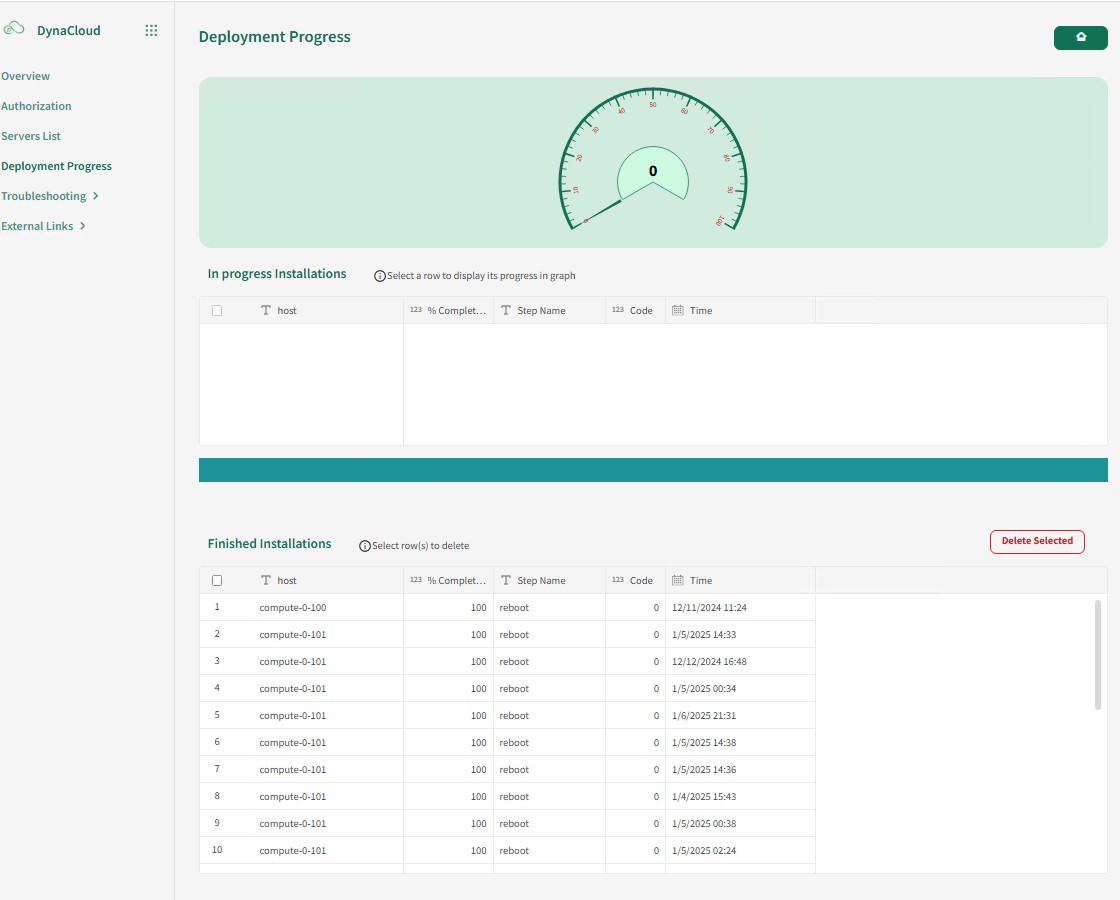Click calendar icon in In-progress Time column

pyautogui.click(x=677, y=310)
